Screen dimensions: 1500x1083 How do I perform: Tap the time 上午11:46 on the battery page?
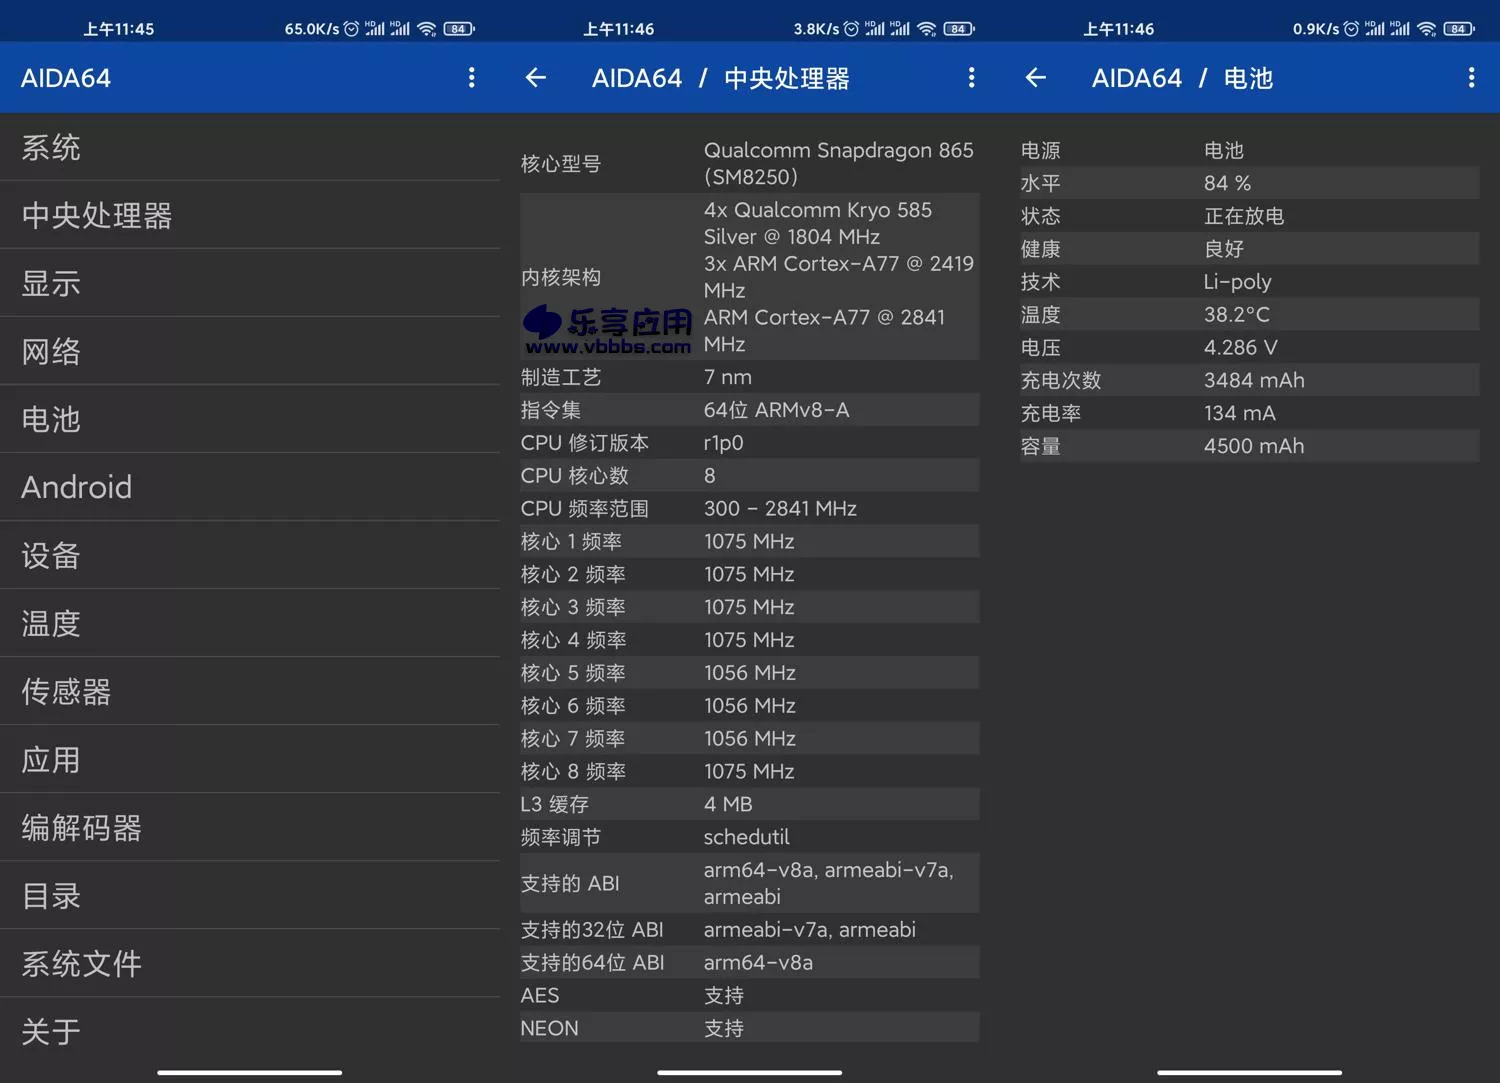(1118, 28)
